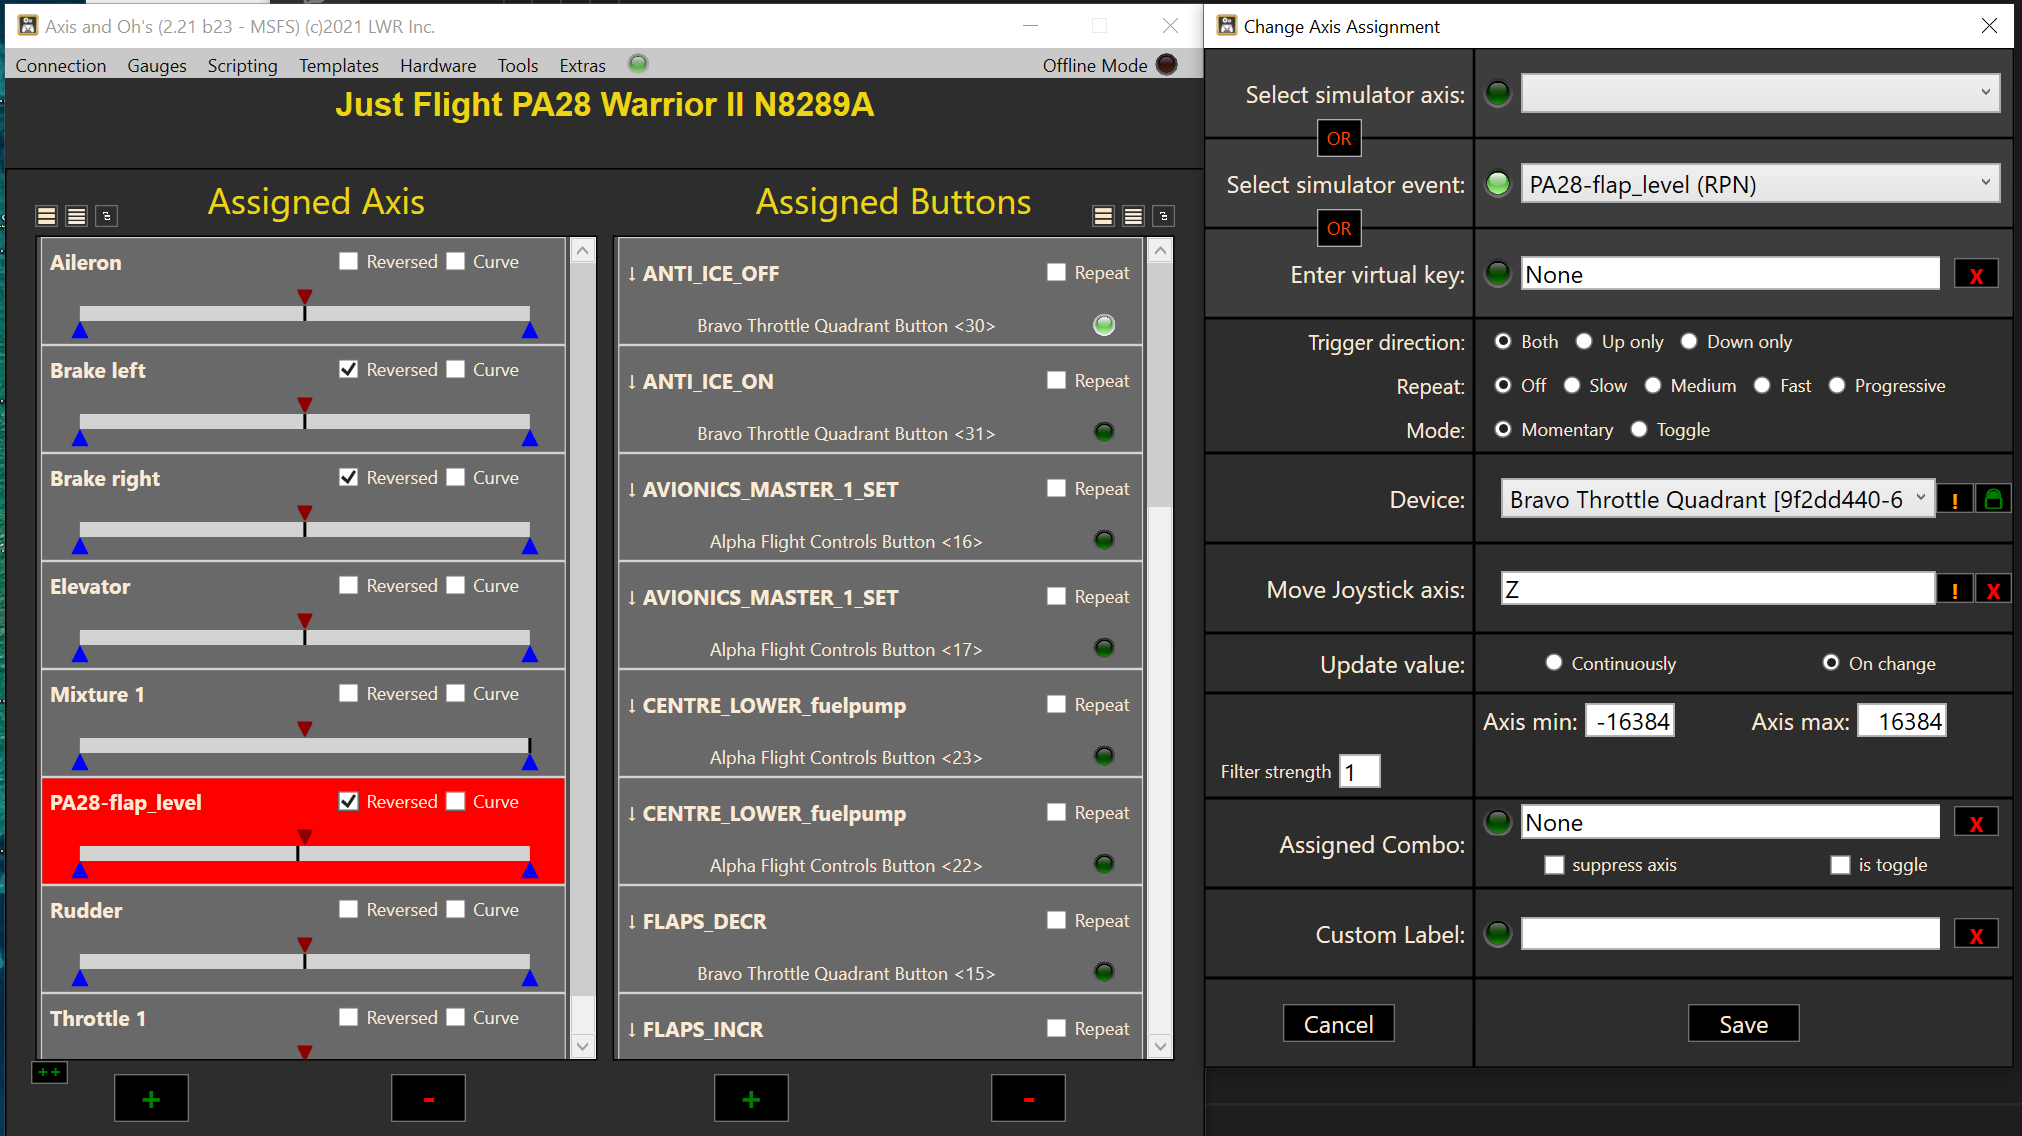The height and width of the screenshot is (1136, 2022).
Task: Clear Custom Label with red X icon
Action: point(1975,935)
